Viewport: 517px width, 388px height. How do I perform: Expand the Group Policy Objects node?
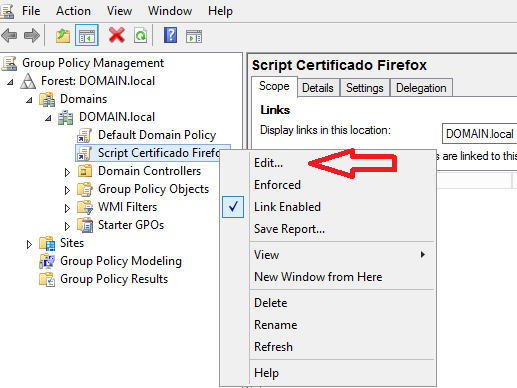pyautogui.click(x=67, y=190)
